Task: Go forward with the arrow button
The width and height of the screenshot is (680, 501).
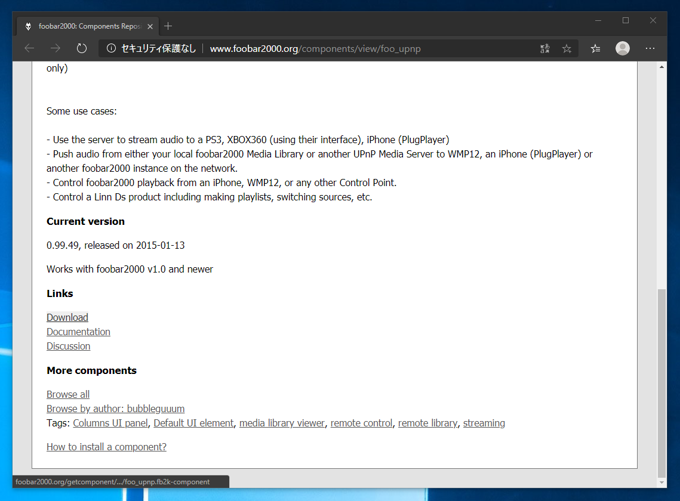Action: (56, 49)
